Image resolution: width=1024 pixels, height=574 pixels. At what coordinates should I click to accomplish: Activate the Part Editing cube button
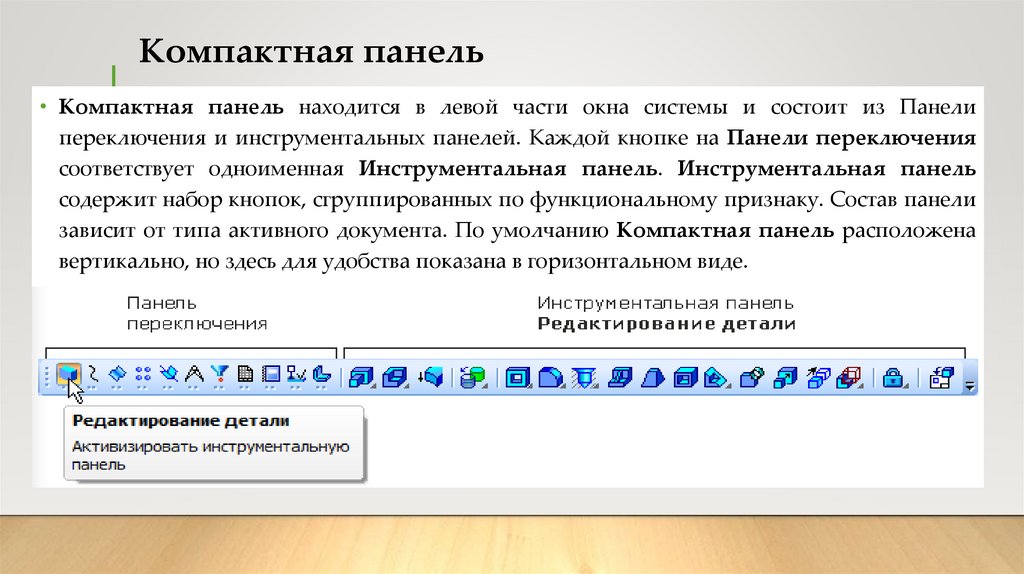click(69, 375)
